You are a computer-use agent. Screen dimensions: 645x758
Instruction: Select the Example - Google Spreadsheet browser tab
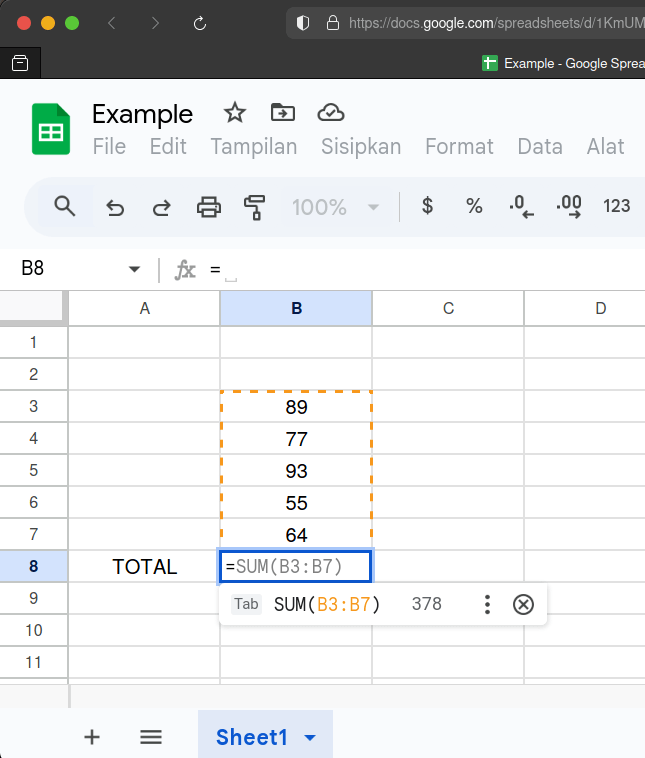[563, 63]
